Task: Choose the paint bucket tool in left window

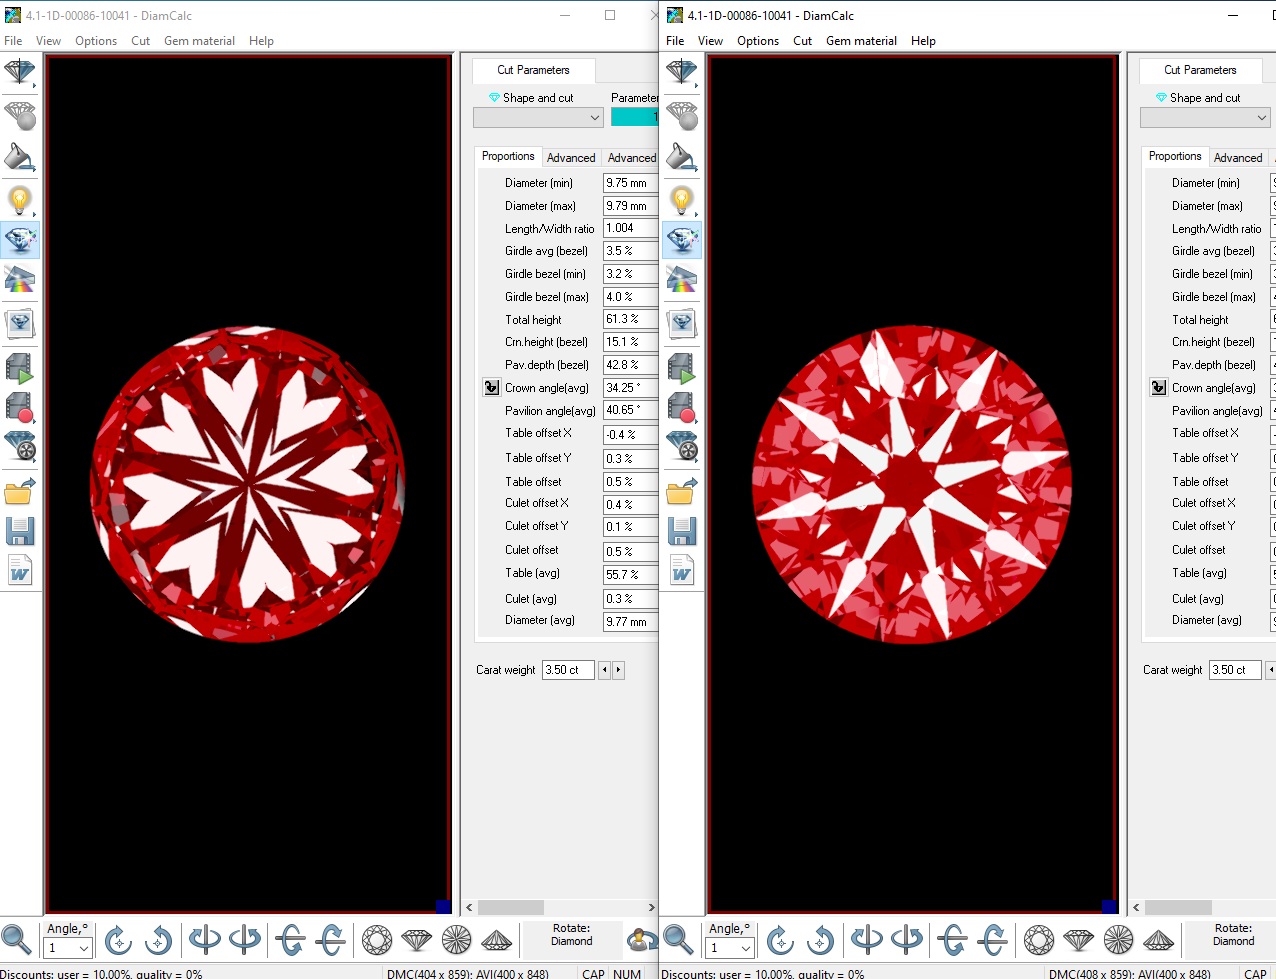Action: [20, 157]
